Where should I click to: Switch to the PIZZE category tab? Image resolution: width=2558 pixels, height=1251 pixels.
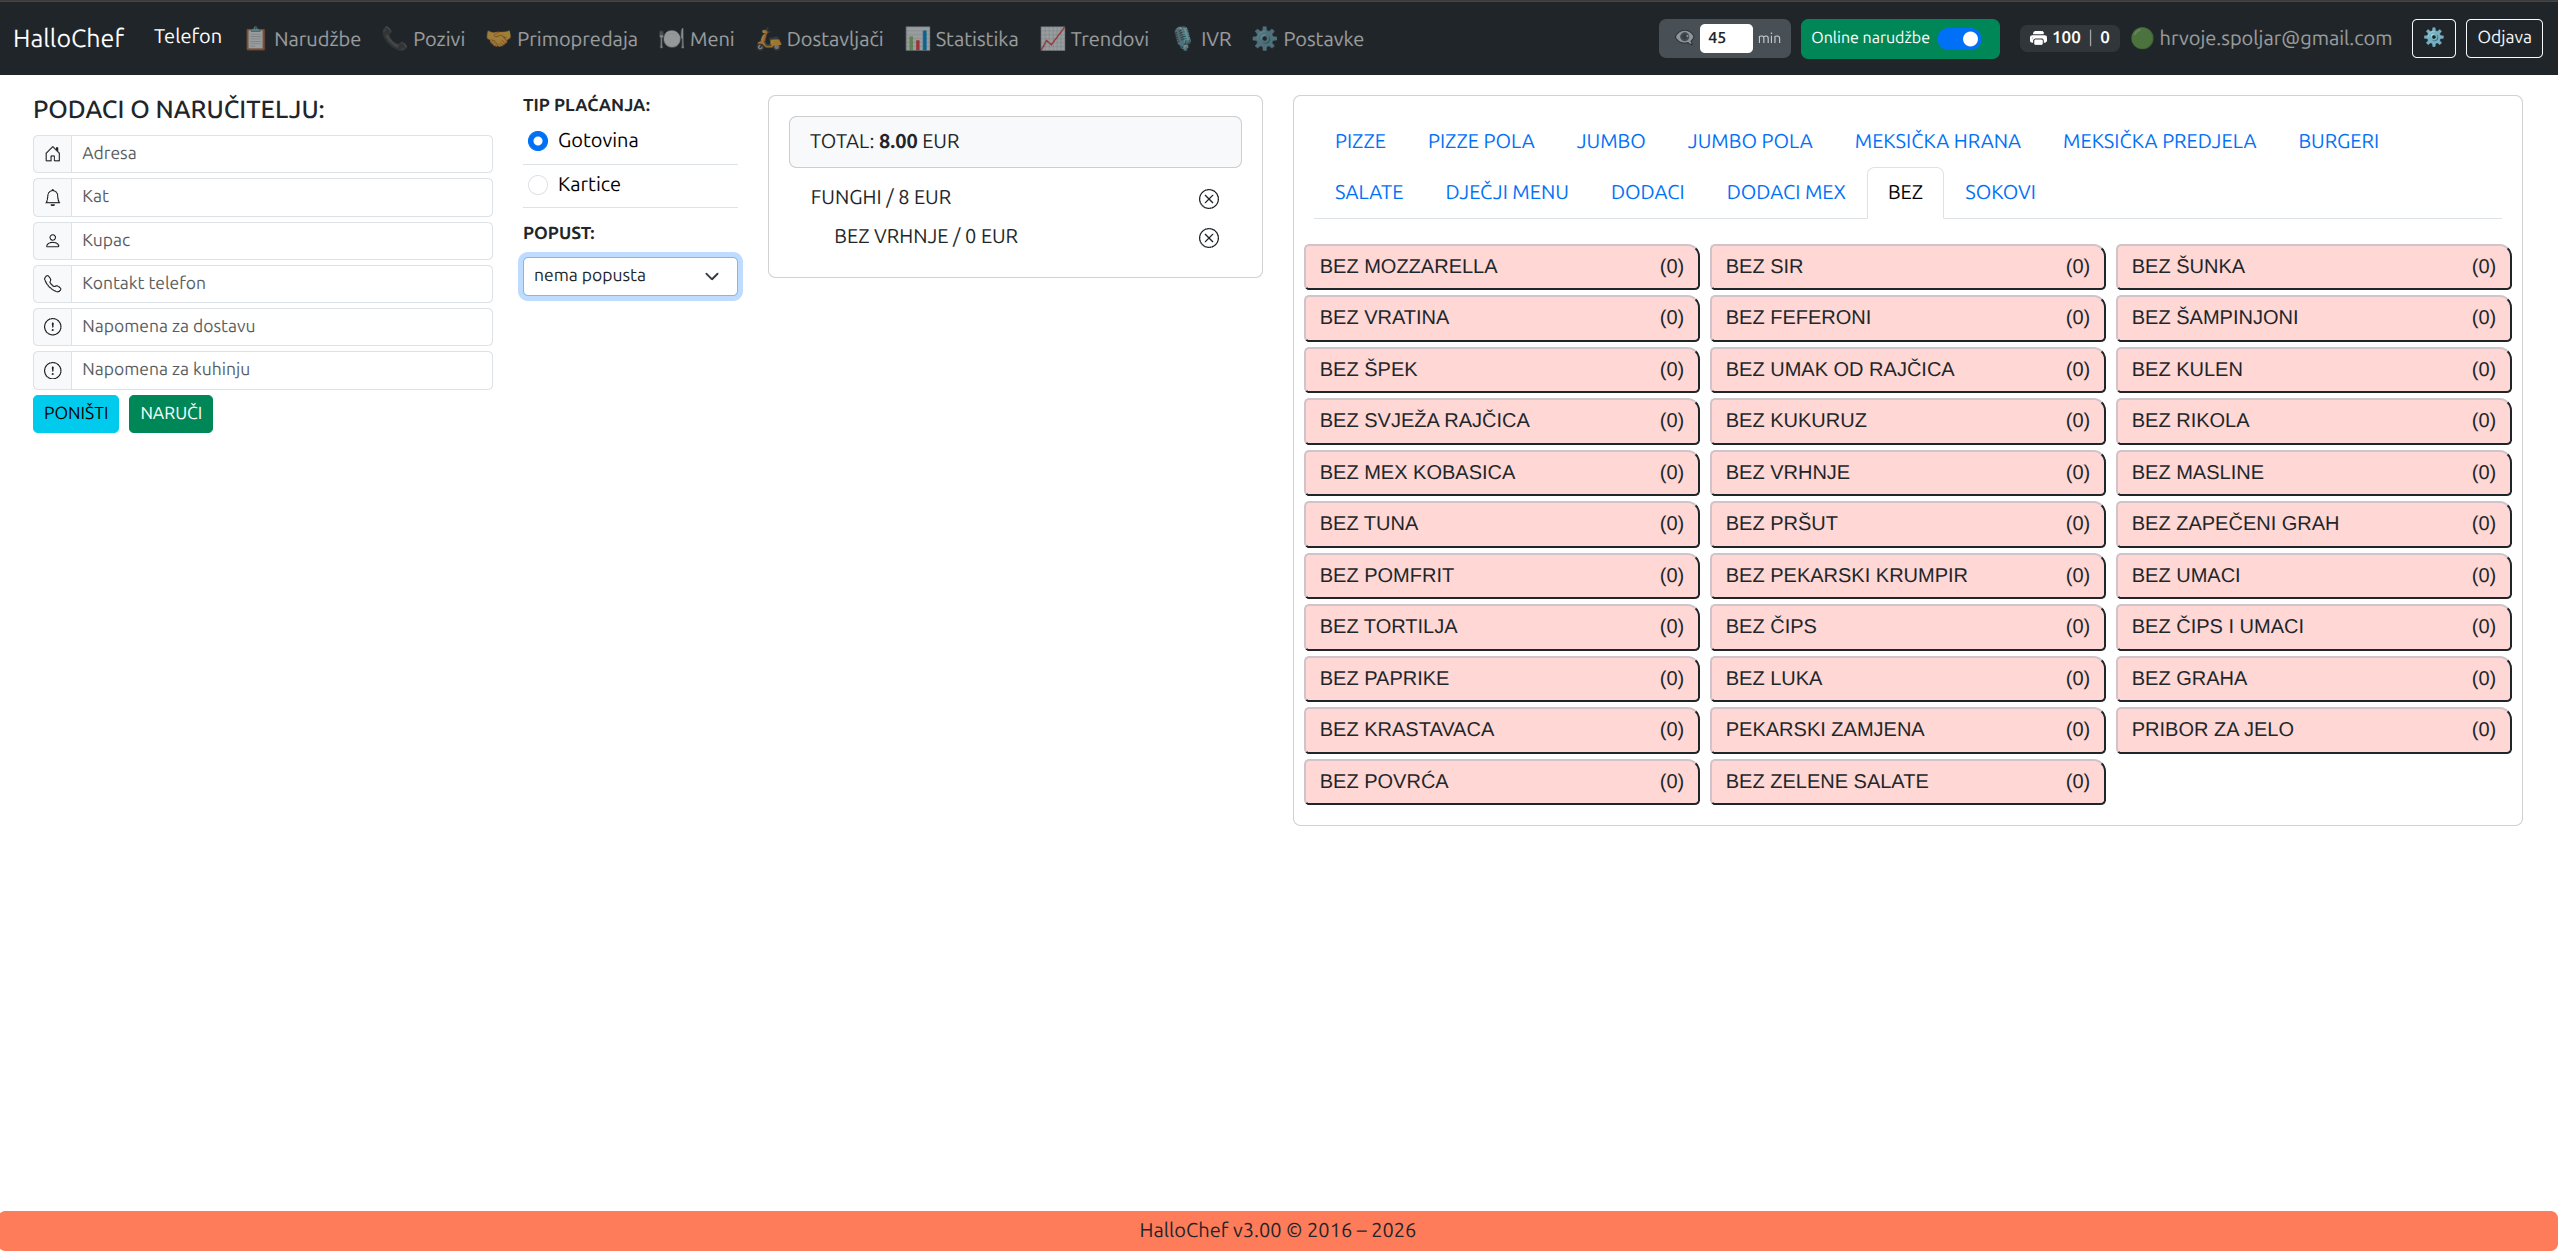click(x=1360, y=141)
